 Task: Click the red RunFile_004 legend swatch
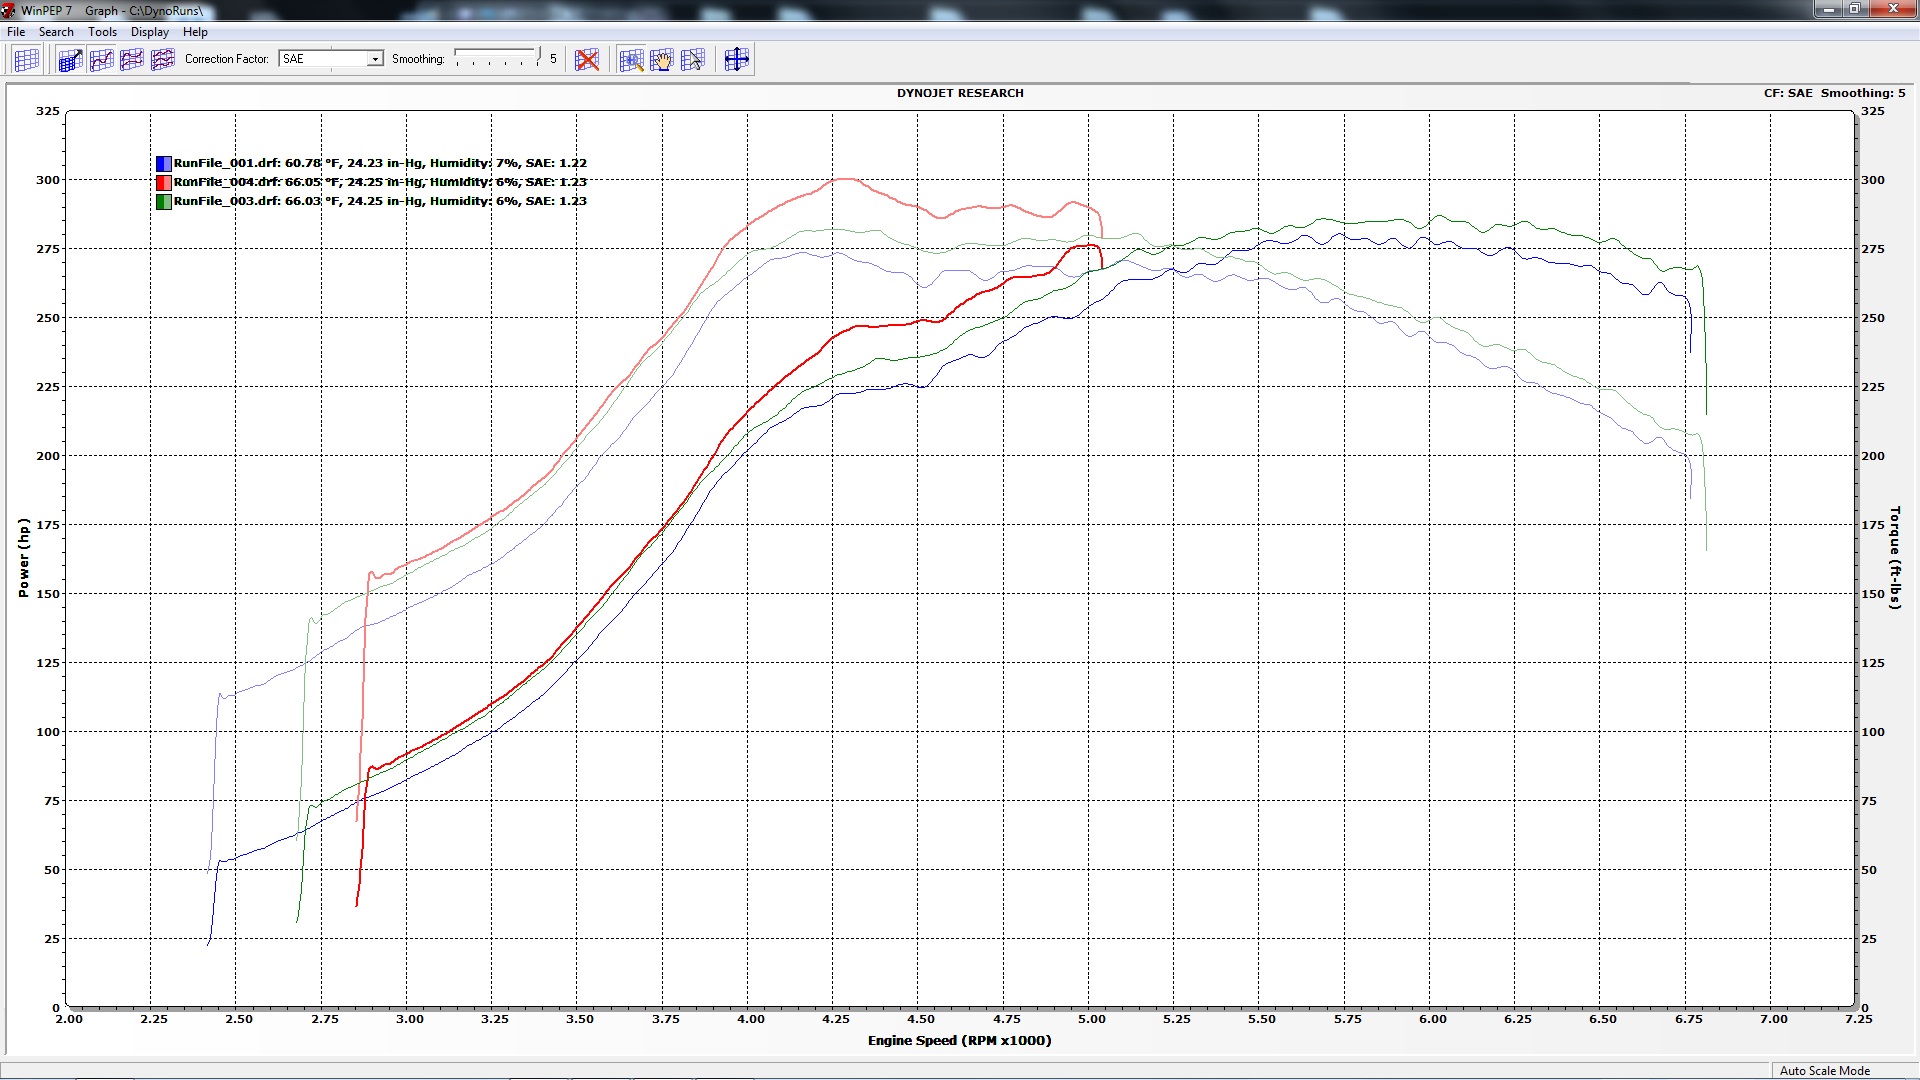[x=164, y=182]
